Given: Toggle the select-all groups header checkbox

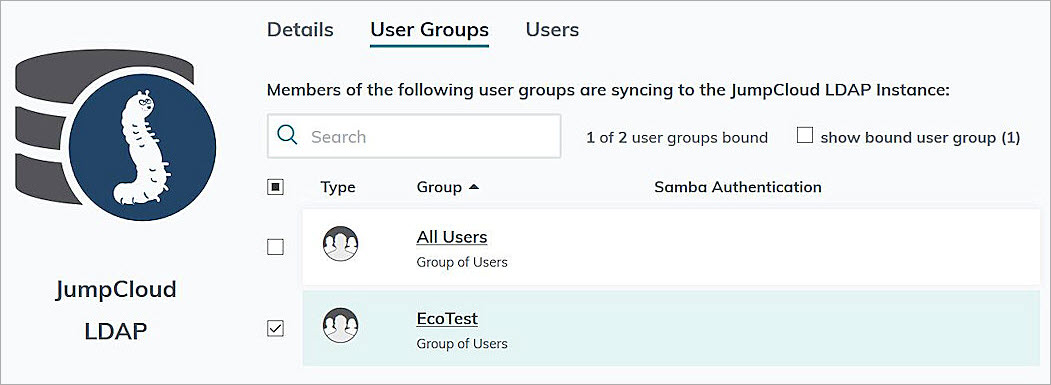Looking at the screenshot, I should [275, 187].
